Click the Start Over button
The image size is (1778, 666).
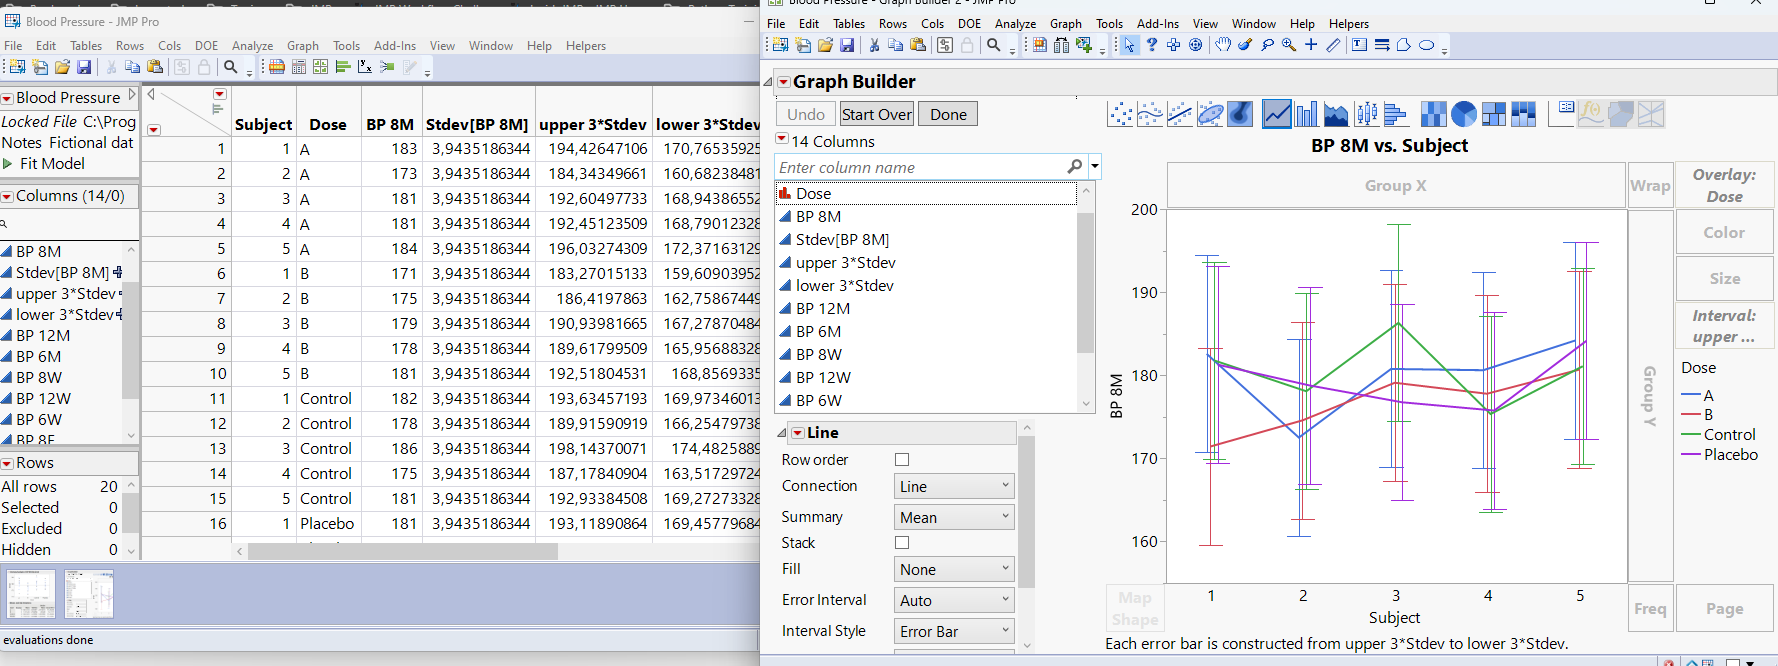click(877, 114)
